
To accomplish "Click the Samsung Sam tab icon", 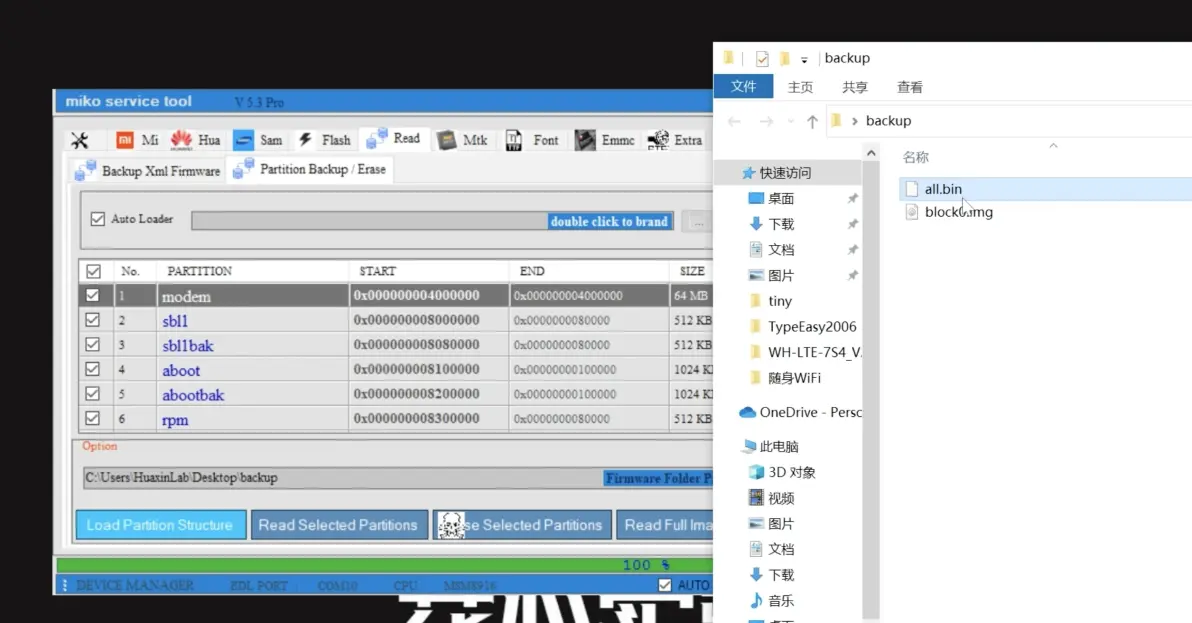I will tap(243, 140).
